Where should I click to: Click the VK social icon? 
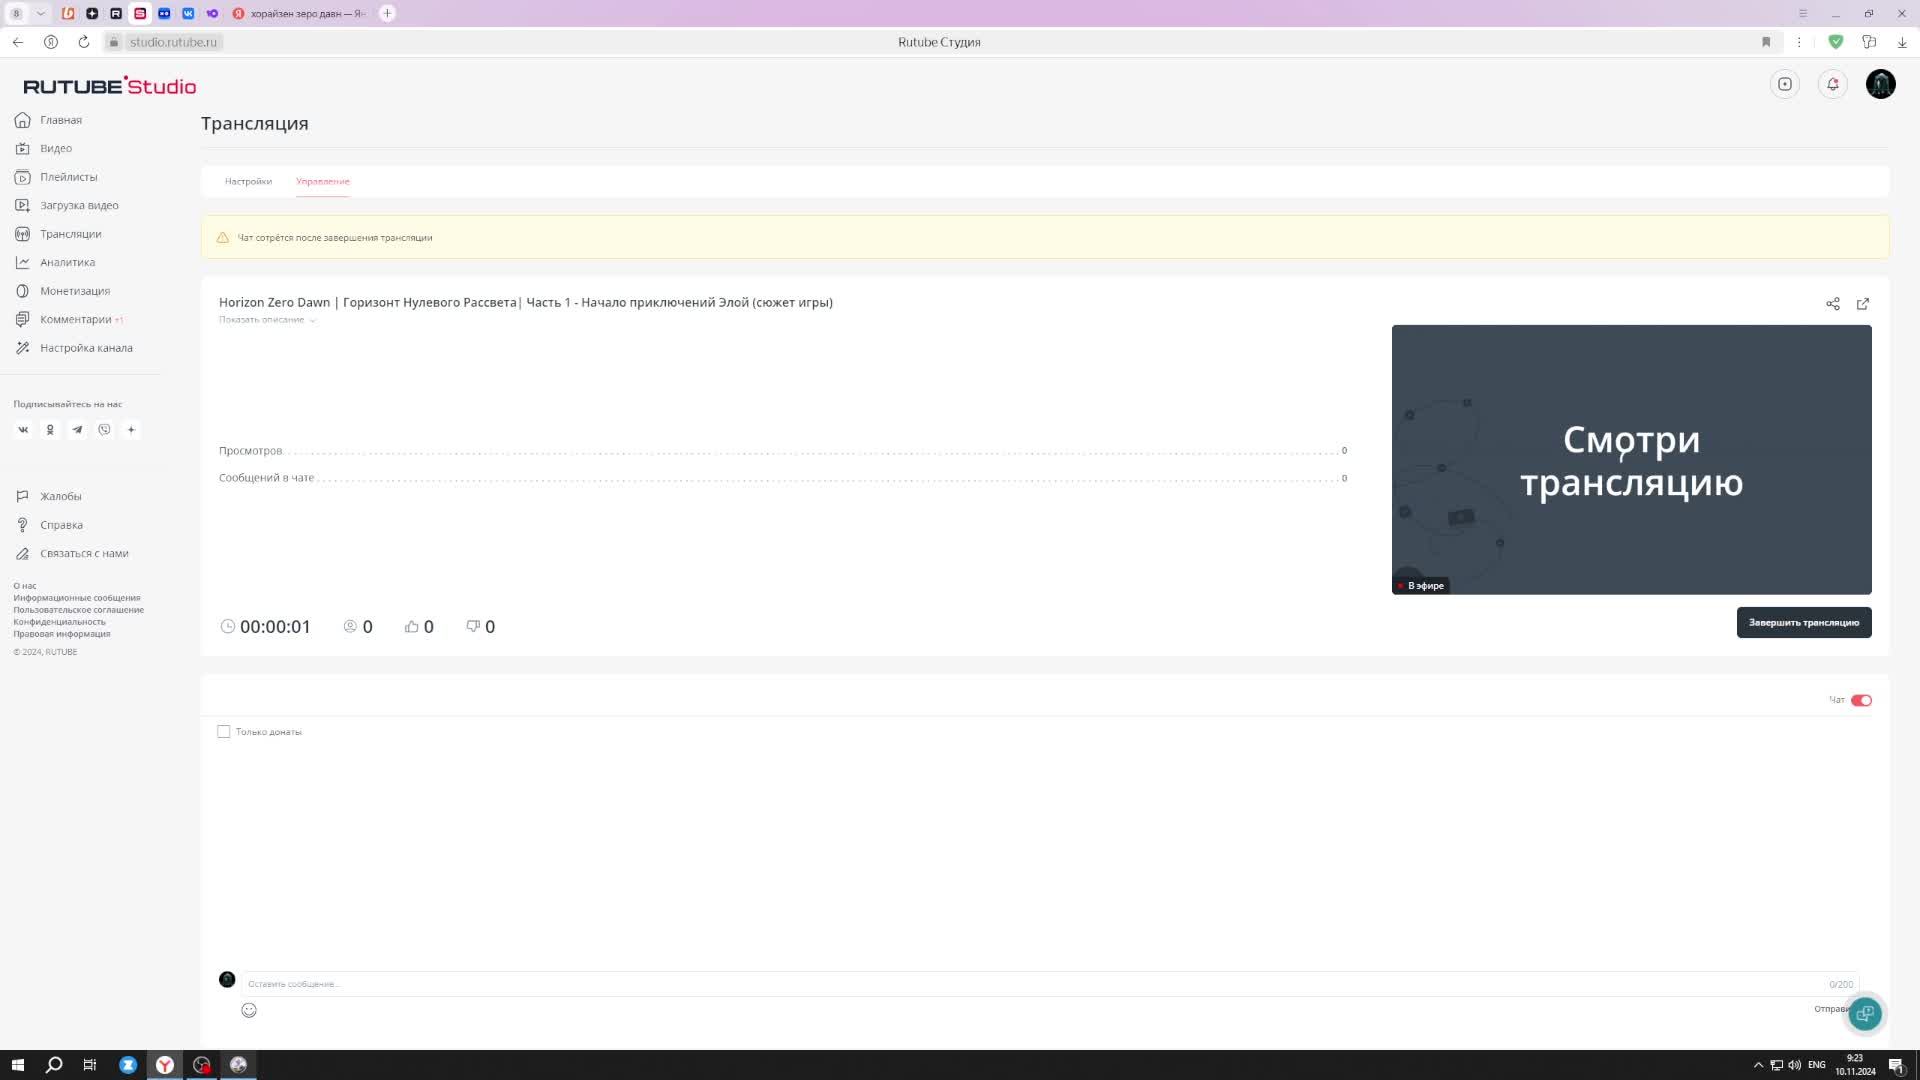[x=23, y=430]
